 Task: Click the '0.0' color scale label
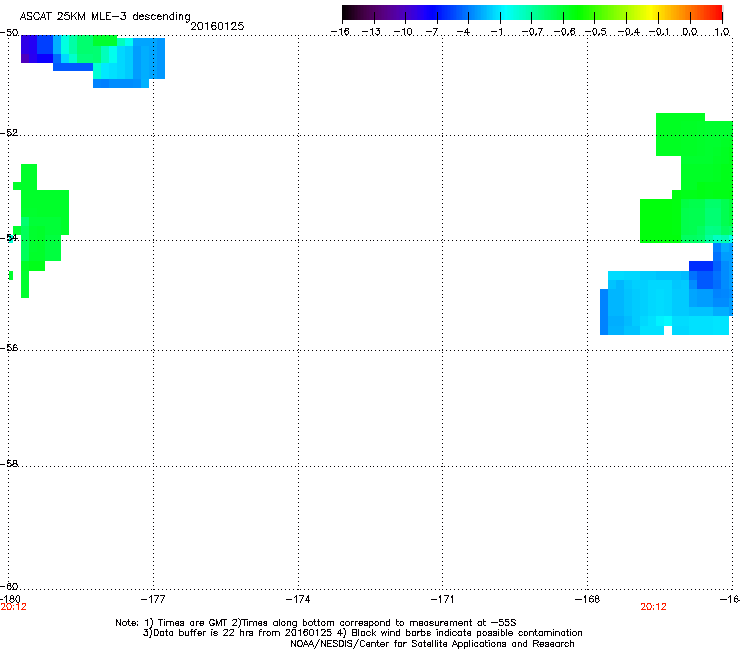[x=690, y=32]
